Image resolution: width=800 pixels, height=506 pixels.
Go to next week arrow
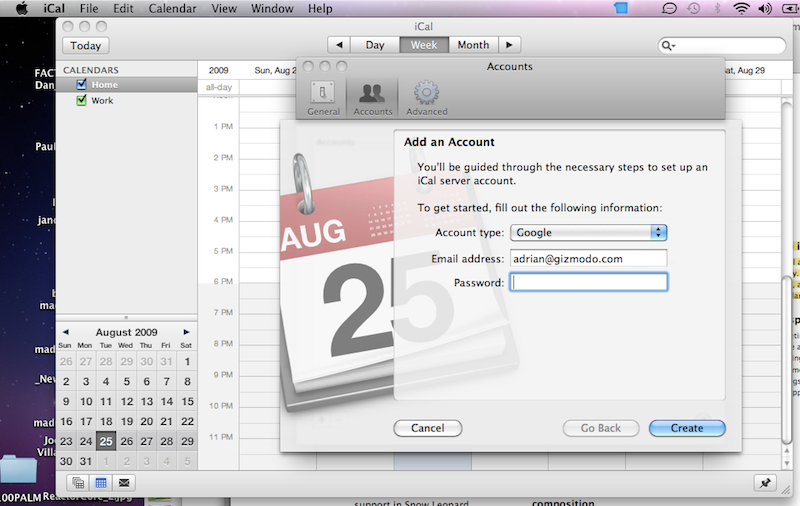[509, 45]
